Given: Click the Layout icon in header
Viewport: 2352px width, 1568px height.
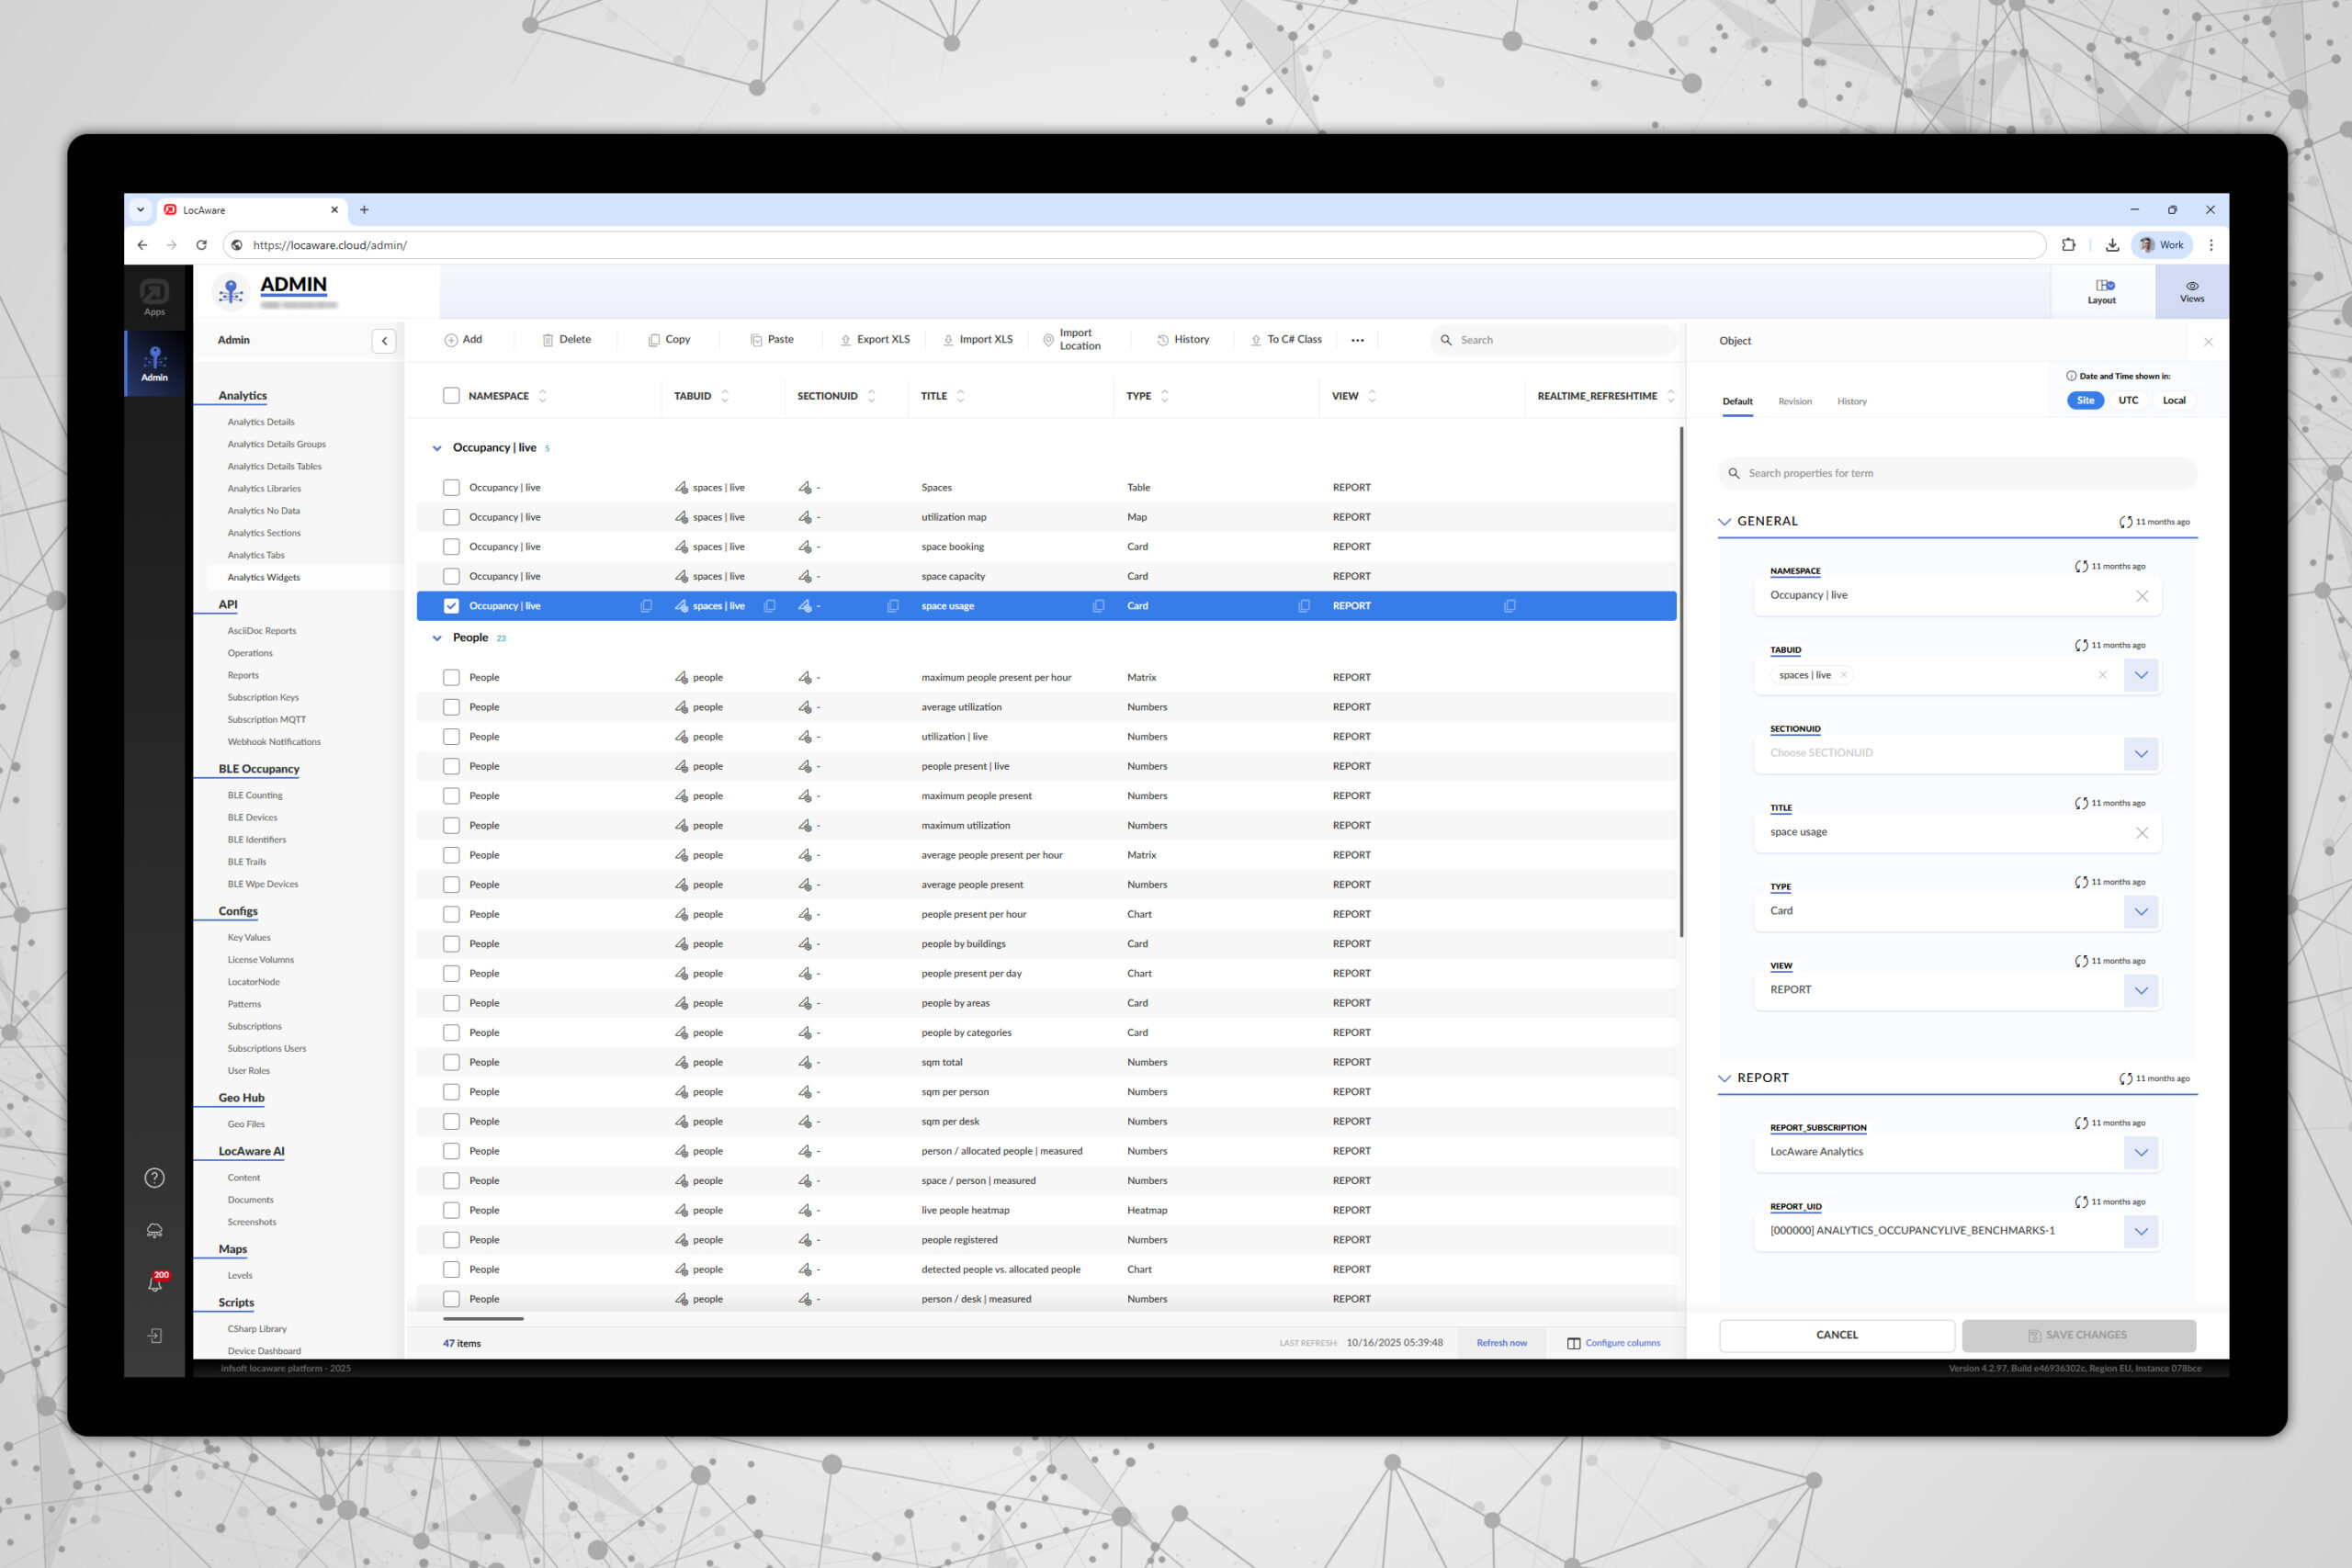Looking at the screenshot, I should click(x=2101, y=291).
